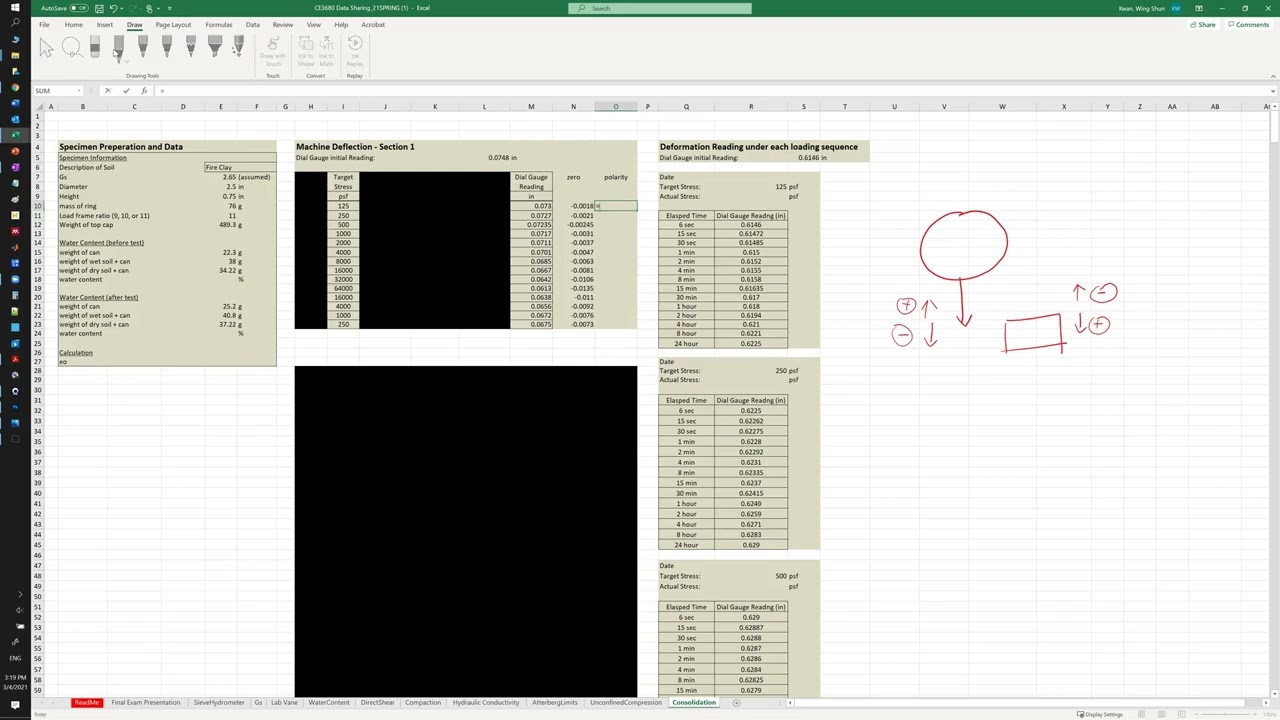Image resolution: width=1280 pixels, height=720 pixels.
Task: Cancel formula entry with X button
Action: pyautogui.click(x=108, y=91)
